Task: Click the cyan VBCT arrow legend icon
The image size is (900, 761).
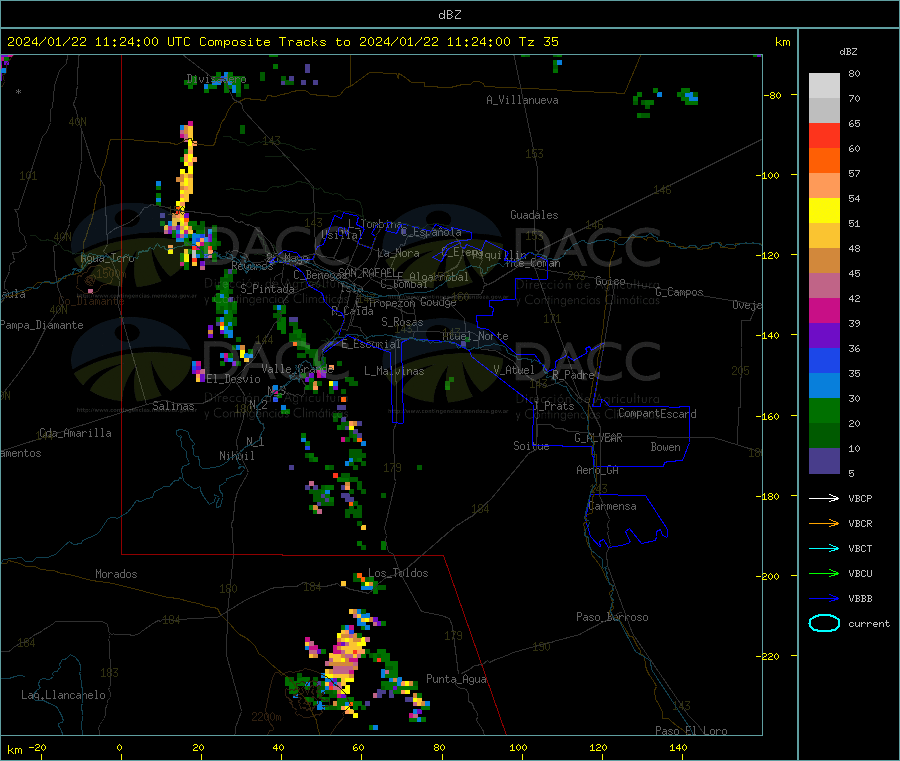Action: pos(824,548)
